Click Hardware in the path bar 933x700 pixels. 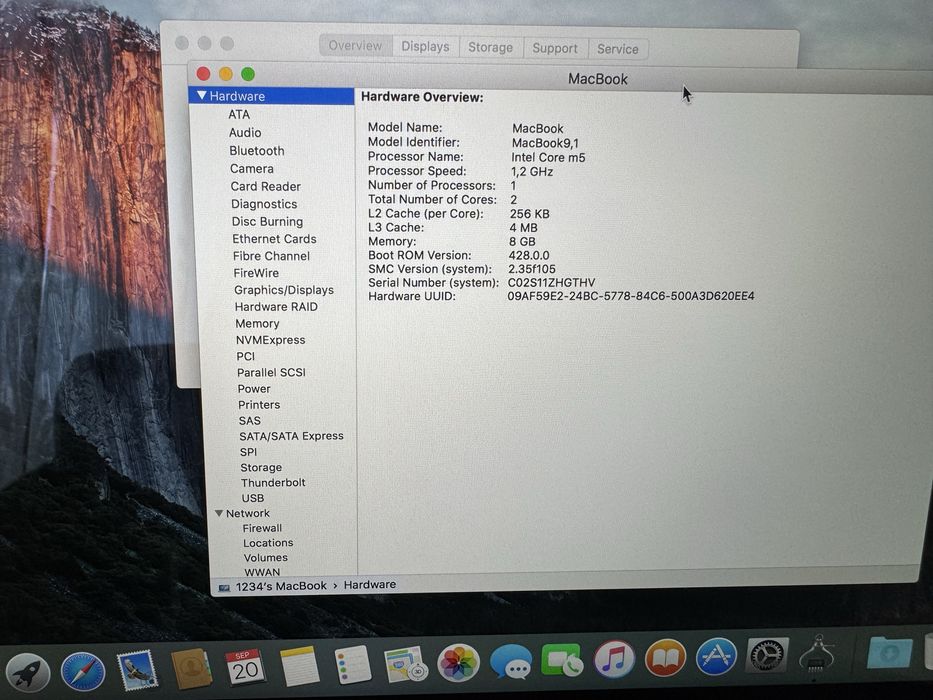[x=370, y=585]
